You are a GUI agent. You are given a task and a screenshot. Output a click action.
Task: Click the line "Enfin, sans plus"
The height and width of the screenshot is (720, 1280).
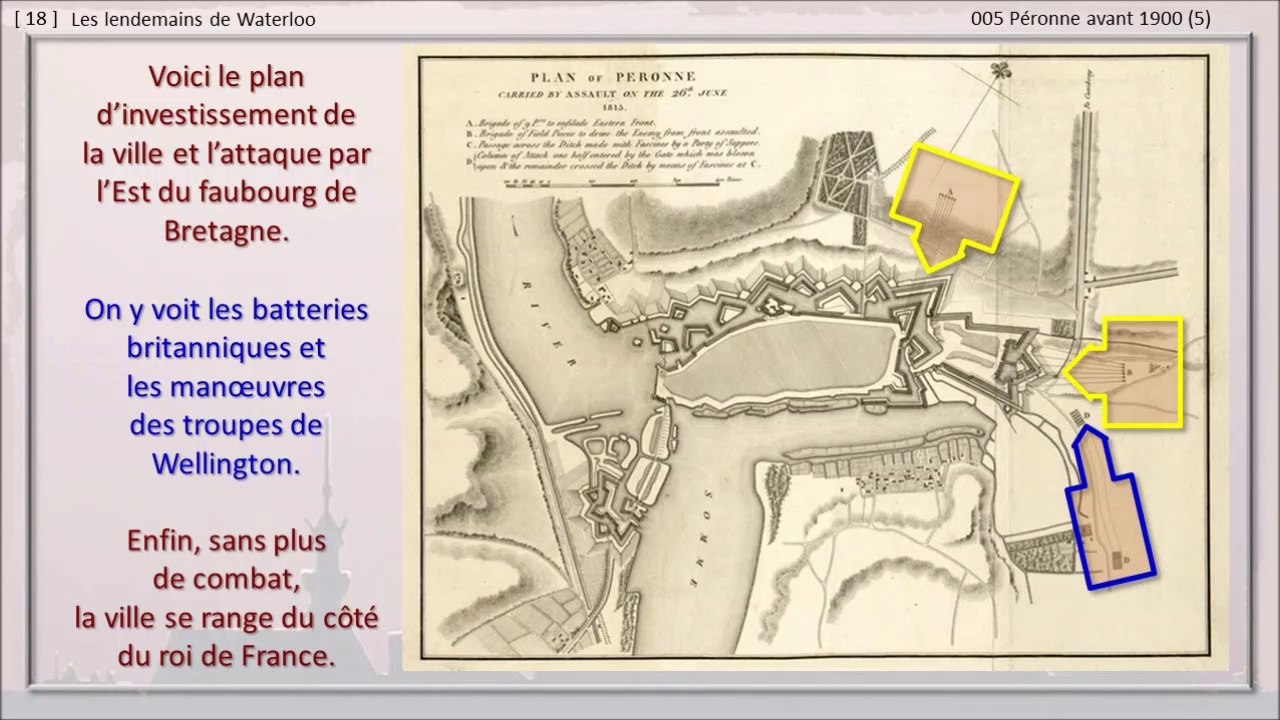coord(226,541)
